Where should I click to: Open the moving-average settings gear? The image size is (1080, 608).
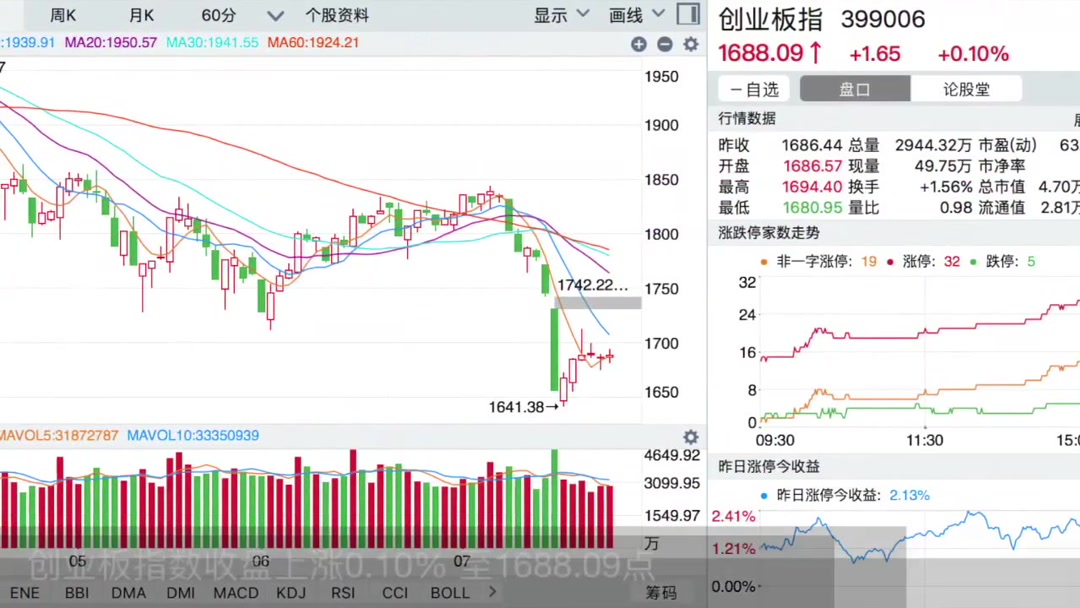pos(691,44)
